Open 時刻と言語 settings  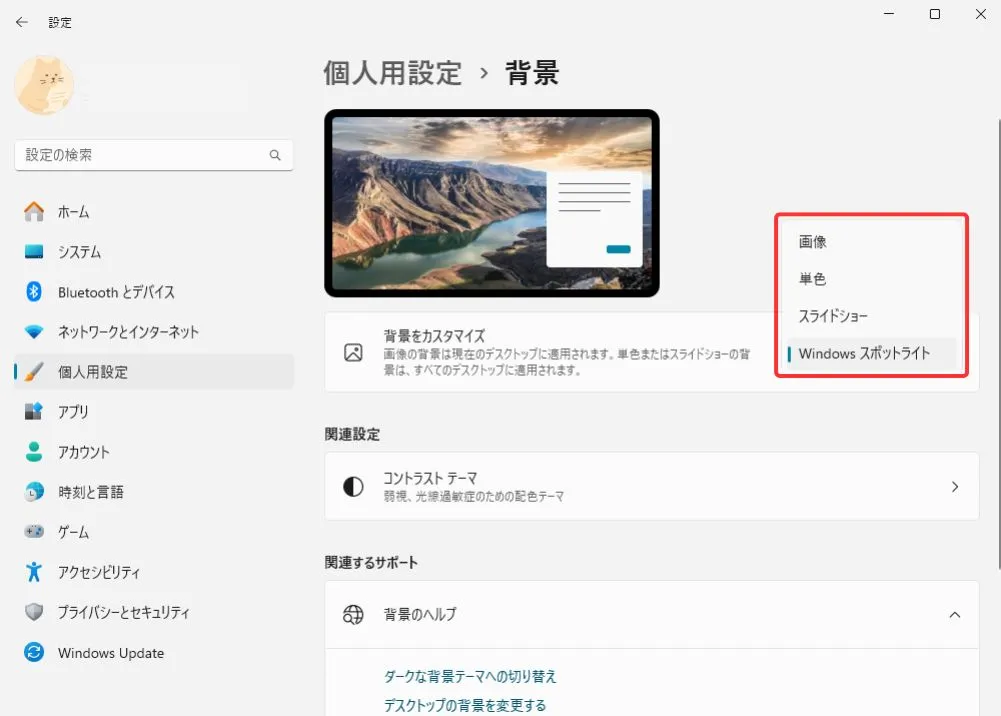(x=154, y=492)
